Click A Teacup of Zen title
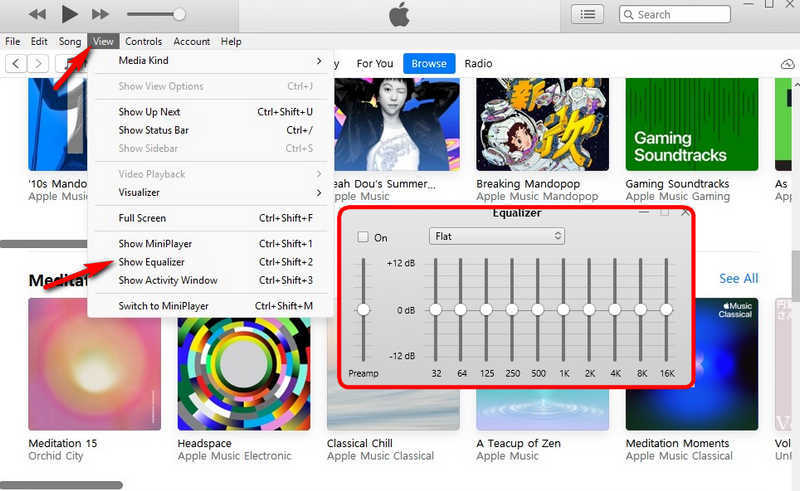The height and width of the screenshot is (491, 800). click(518, 443)
